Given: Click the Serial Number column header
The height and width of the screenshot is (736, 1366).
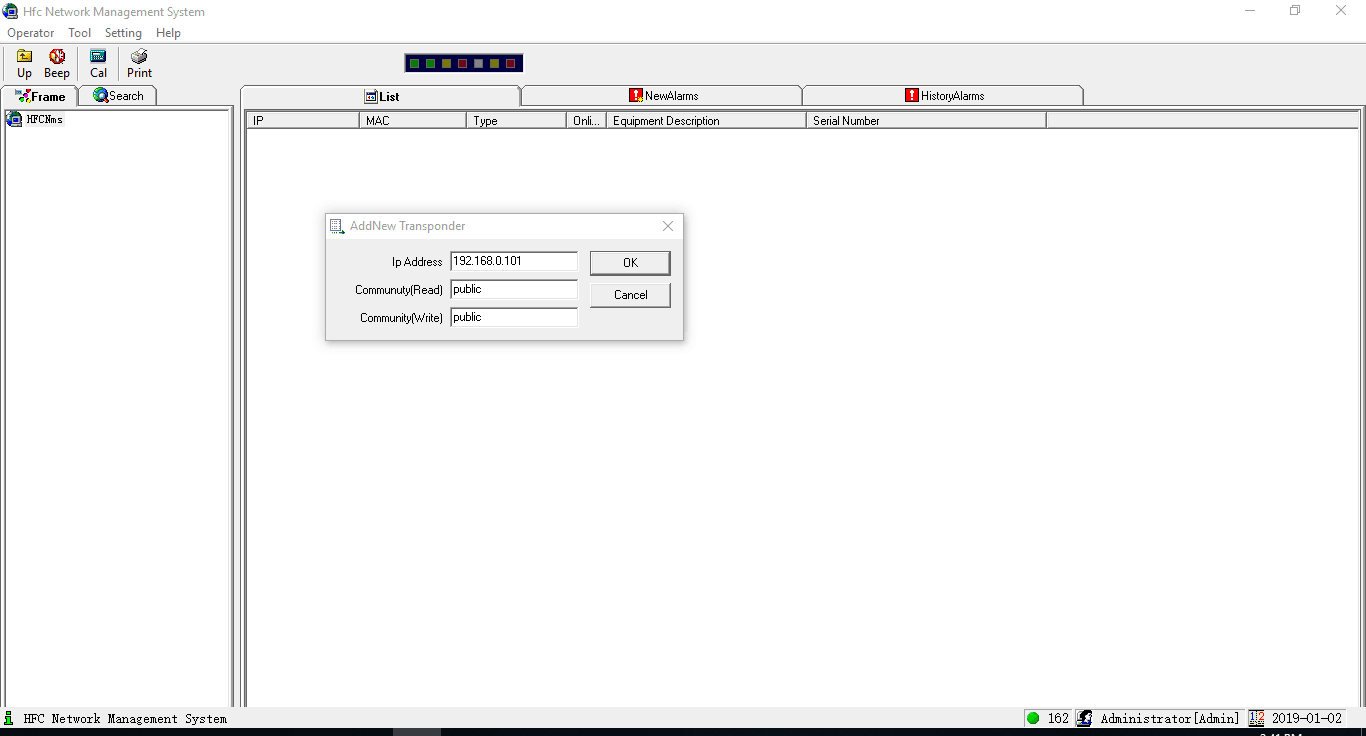Looking at the screenshot, I should [x=926, y=120].
